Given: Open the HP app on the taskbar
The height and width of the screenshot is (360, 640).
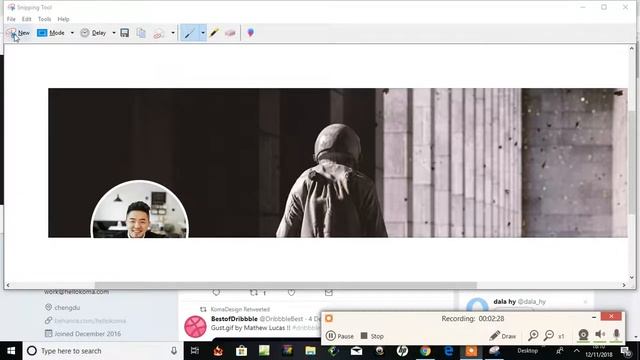Looking at the screenshot, I should click(402, 351).
